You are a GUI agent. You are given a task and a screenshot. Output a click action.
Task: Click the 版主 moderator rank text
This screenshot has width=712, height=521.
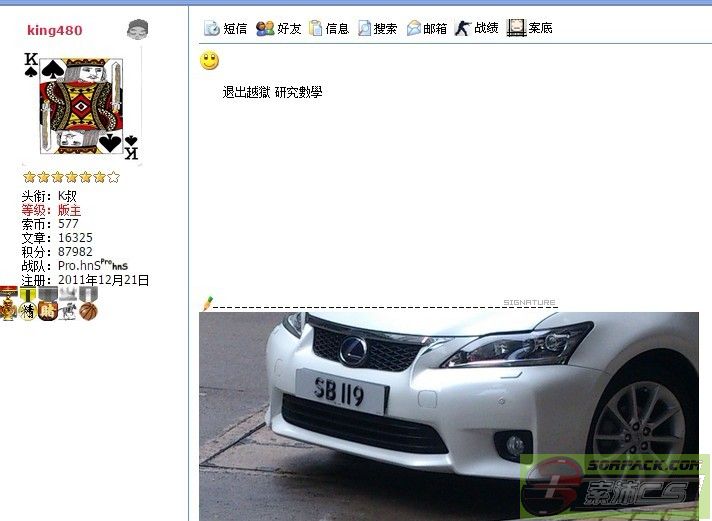point(69,211)
